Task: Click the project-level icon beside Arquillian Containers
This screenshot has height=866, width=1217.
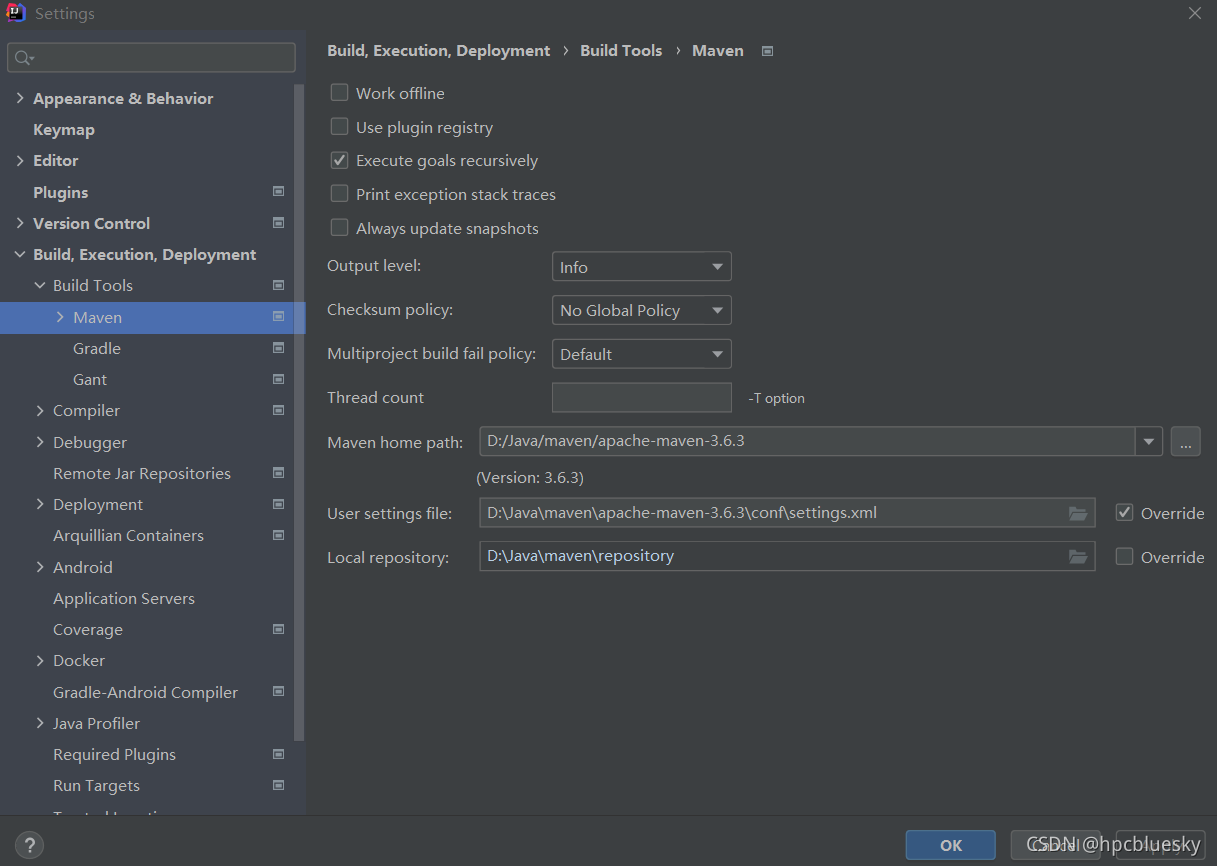Action: click(278, 535)
